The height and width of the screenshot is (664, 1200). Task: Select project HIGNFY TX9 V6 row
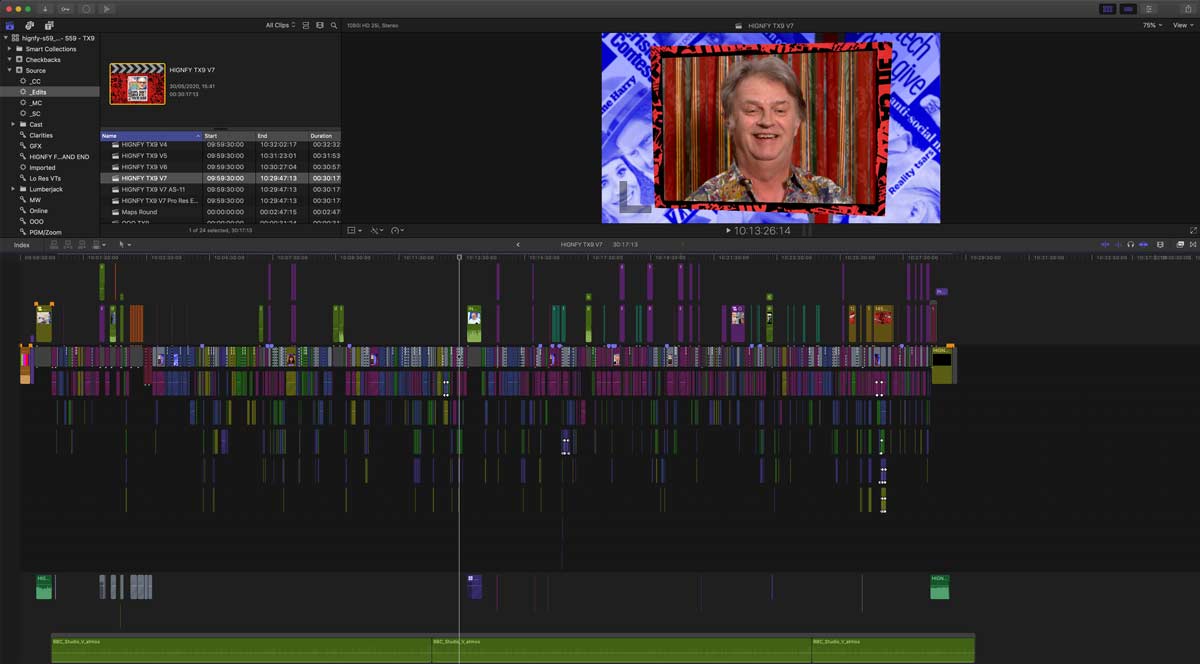tap(221, 167)
